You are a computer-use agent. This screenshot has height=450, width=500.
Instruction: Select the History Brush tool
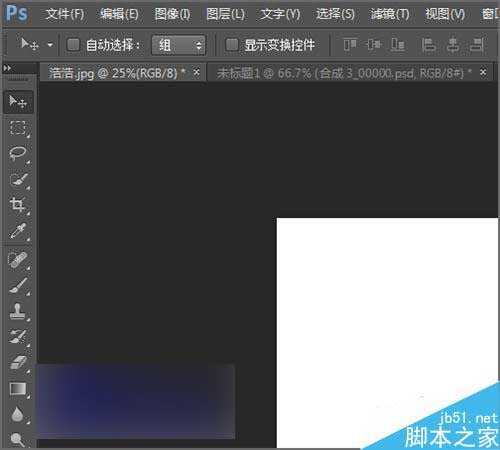(18, 337)
